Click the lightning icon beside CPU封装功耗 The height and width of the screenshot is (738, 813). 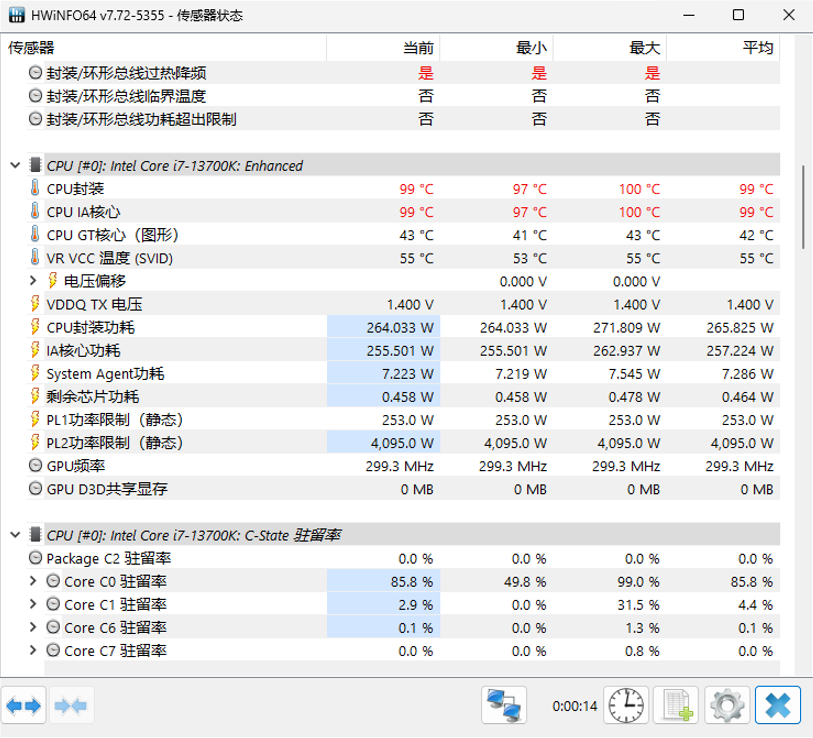coord(36,327)
